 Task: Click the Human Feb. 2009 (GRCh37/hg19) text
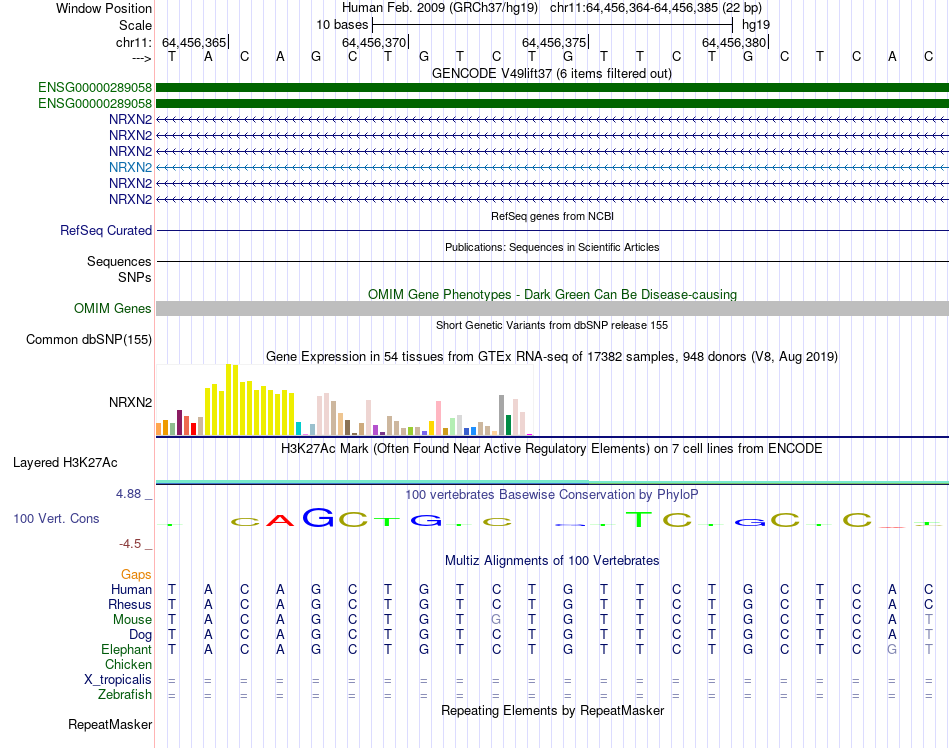click(440, 8)
